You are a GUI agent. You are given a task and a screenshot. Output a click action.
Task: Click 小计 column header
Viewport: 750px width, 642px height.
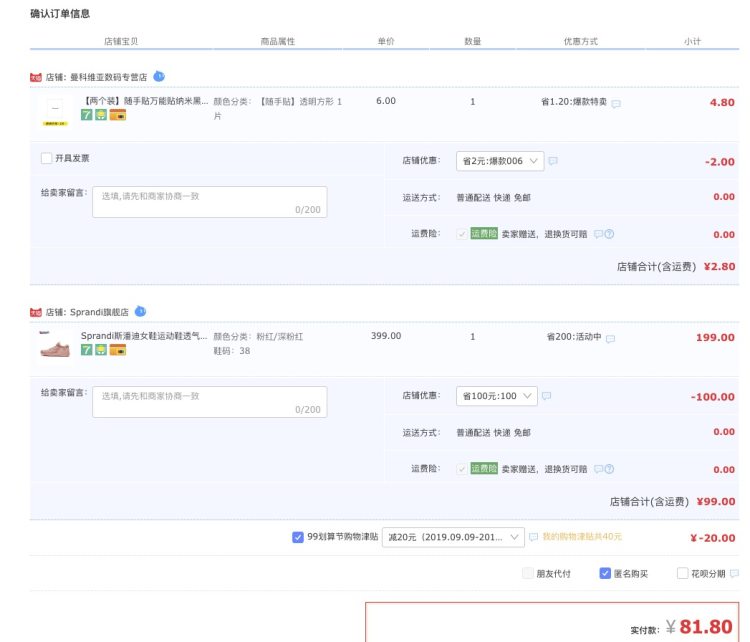pyautogui.click(x=692, y=41)
